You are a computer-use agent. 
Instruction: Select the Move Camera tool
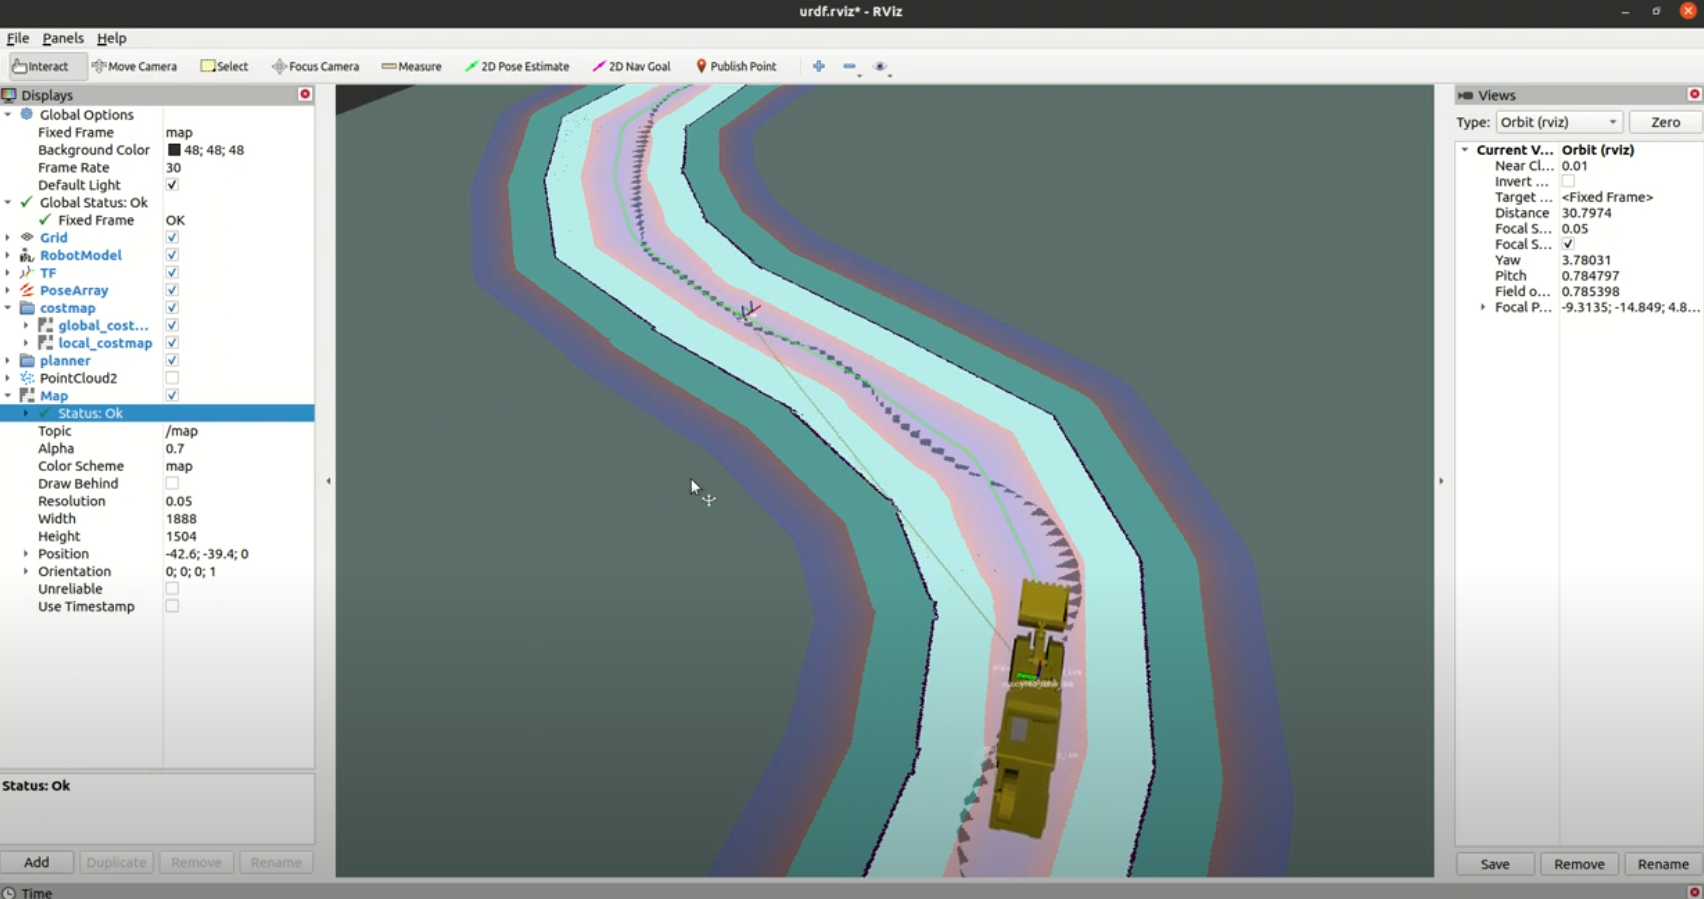pyautogui.click(x=134, y=66)
